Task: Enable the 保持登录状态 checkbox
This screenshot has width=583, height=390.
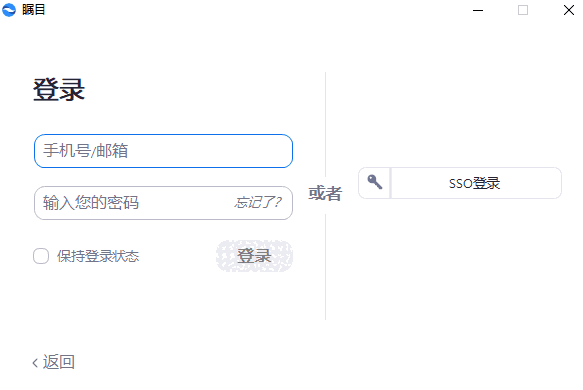Action: pyautogui.click(x=41, y=256)
